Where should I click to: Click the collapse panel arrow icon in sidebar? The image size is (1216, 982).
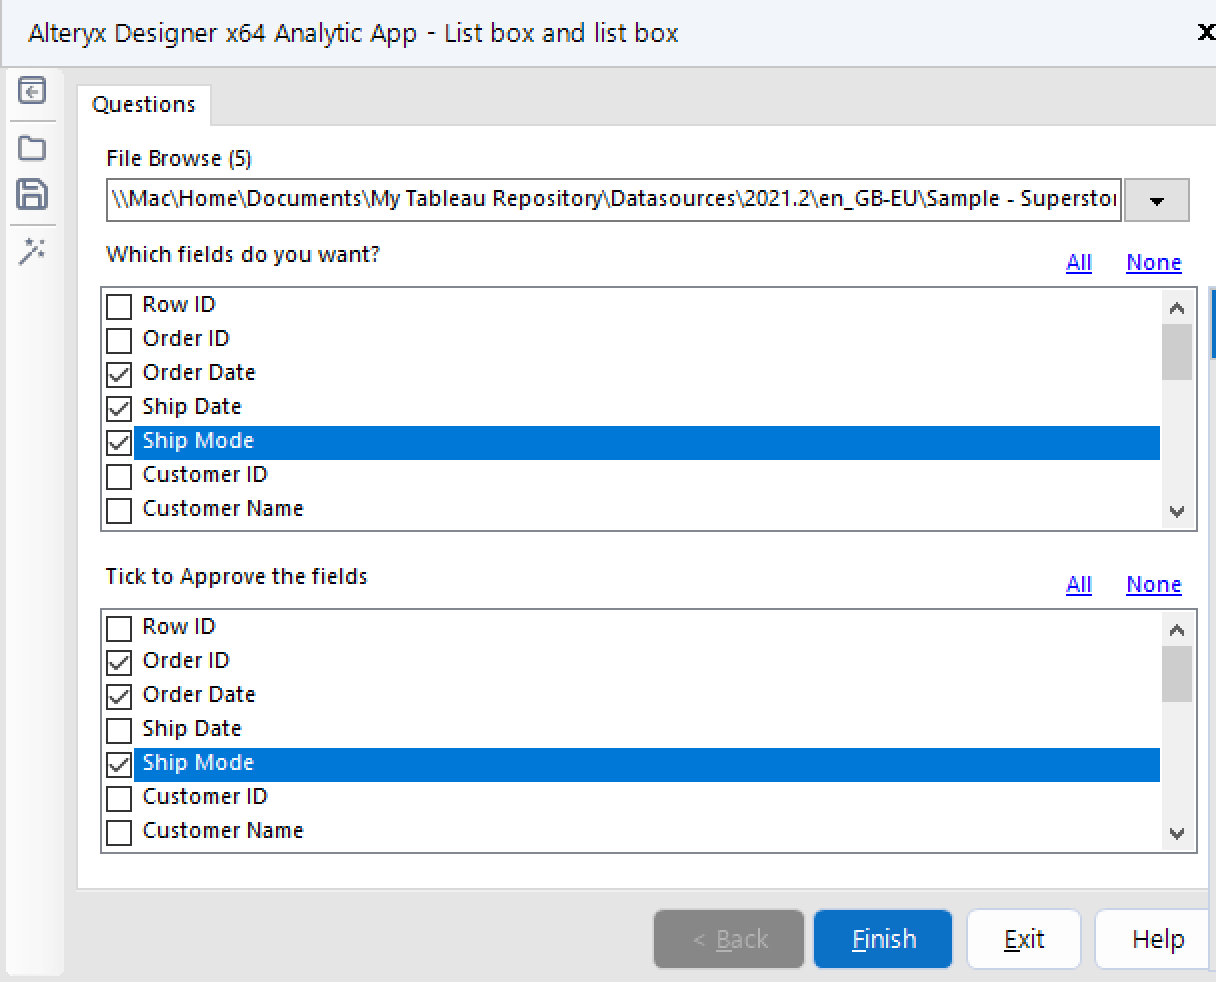pyautogui.click(x=32, y=92)
